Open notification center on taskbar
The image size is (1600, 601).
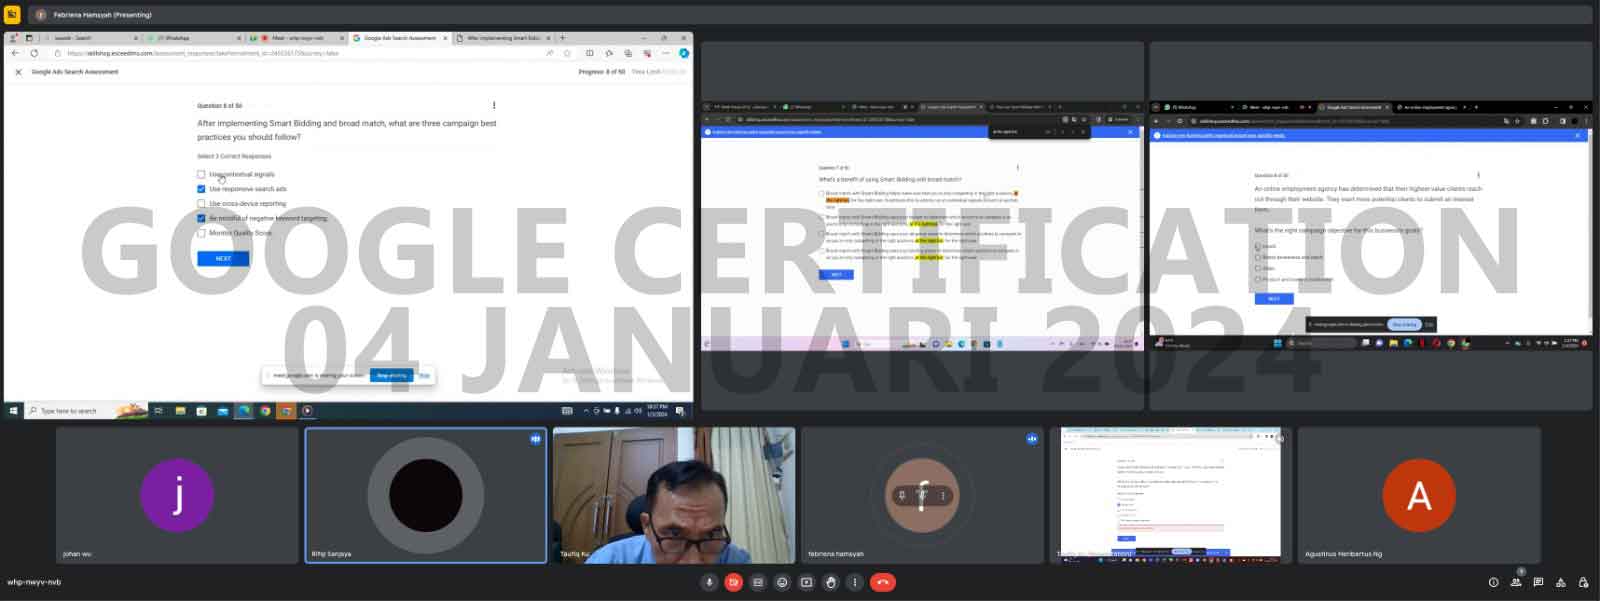680,410
